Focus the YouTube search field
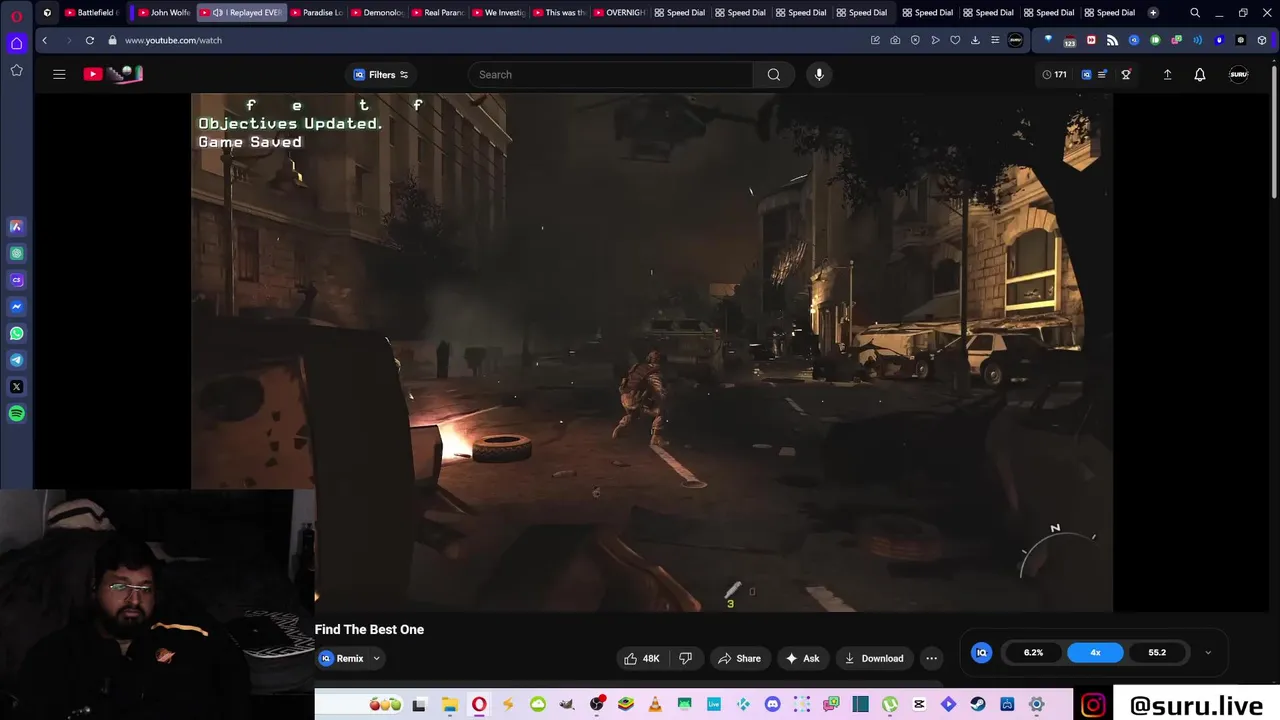The width and height of the screenshot is (1280, 720). [610, 74]
